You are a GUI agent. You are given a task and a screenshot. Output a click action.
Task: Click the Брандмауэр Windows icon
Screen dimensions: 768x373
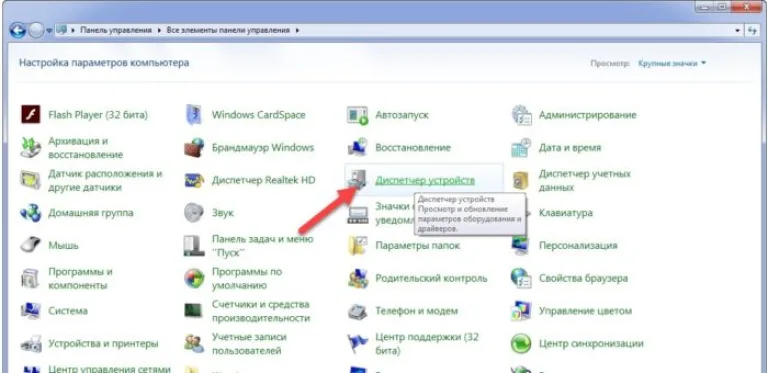(x=194, y=148)
